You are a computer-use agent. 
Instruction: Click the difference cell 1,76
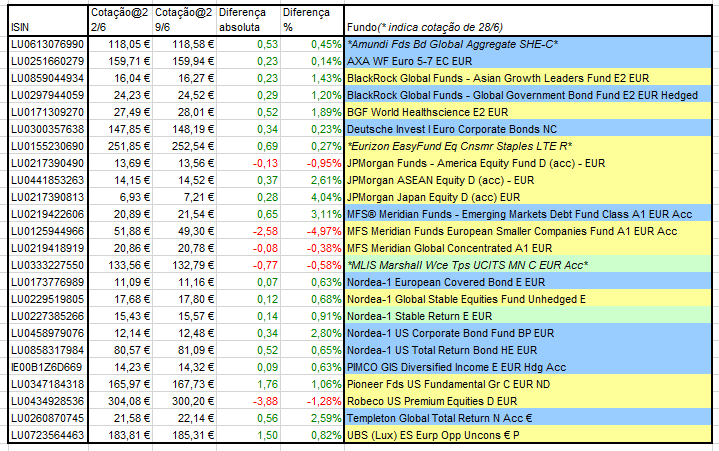248,384
